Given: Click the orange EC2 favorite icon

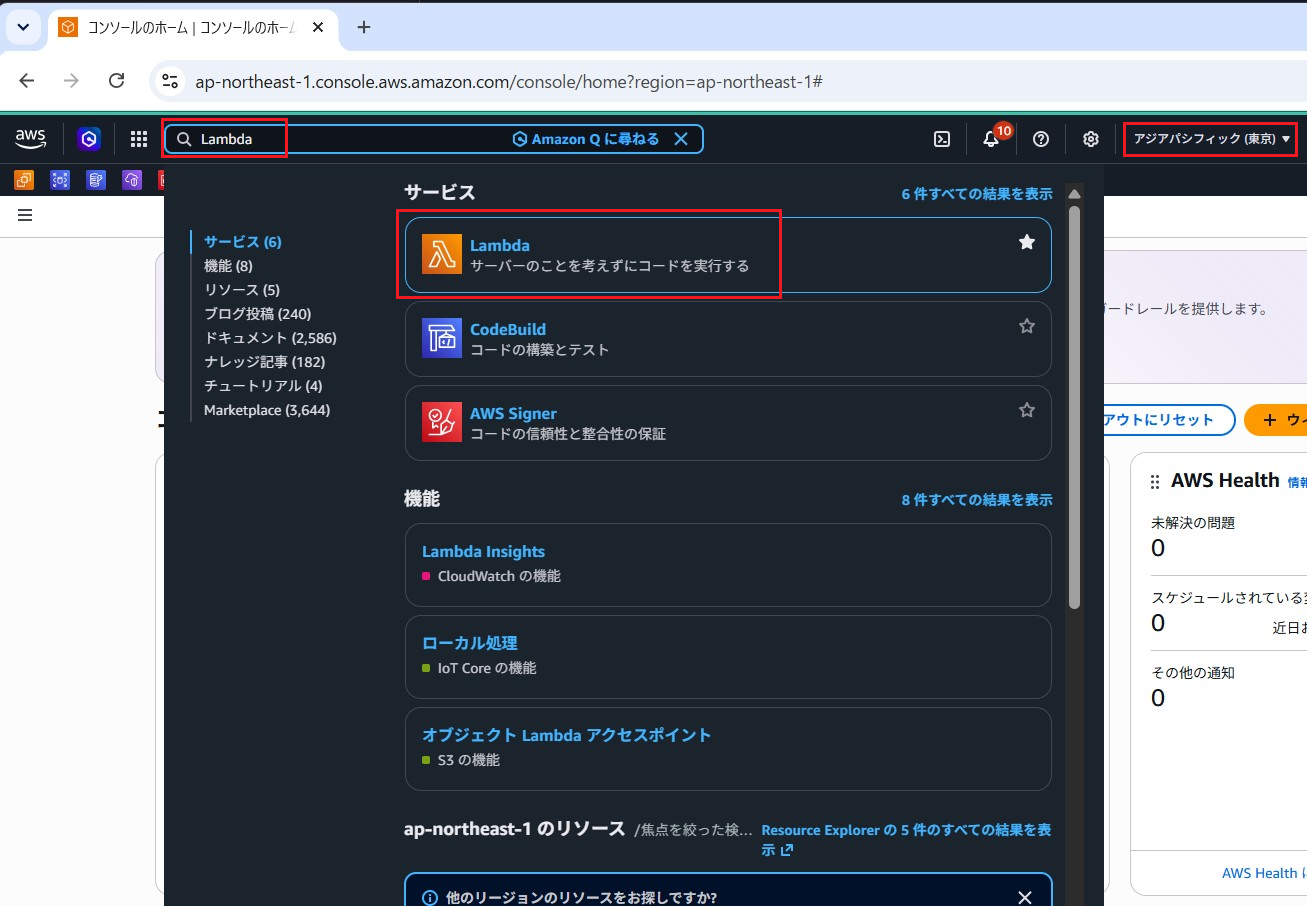Looking at the screenshot, I should pyautogui.click(x=23, y=180).
